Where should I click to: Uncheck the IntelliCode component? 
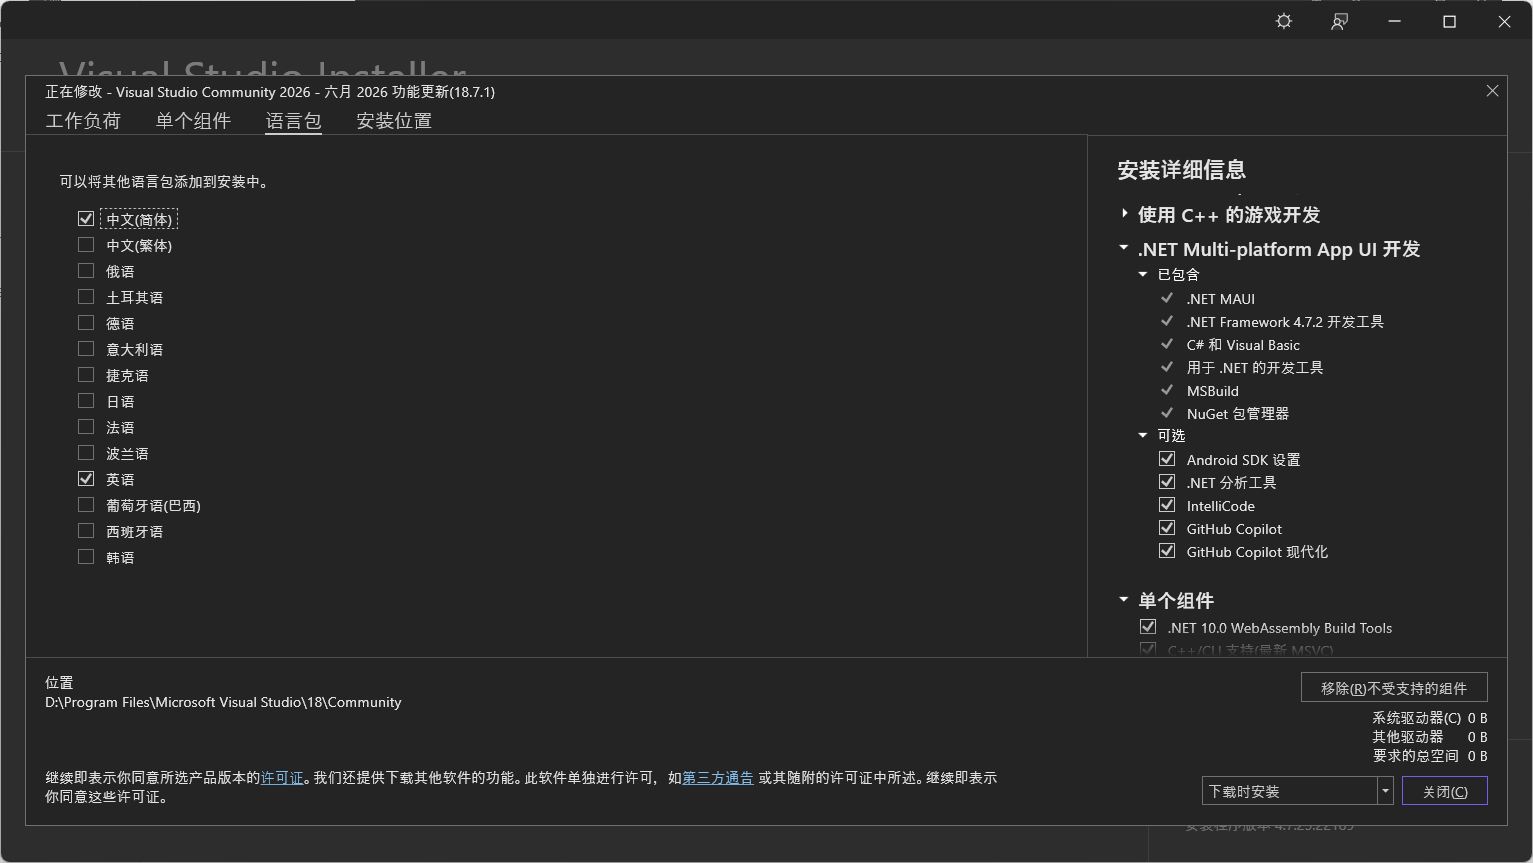(1167, 505)
